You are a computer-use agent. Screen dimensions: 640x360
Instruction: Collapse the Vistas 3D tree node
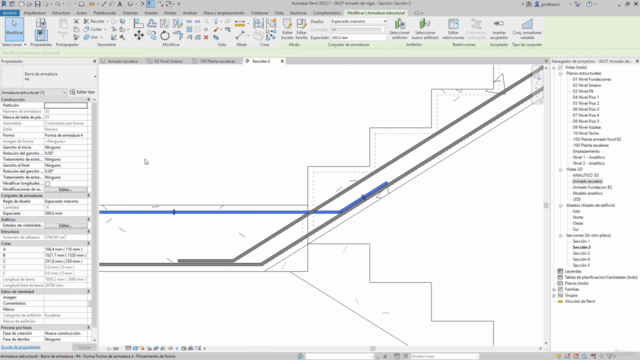pos(560,169)
